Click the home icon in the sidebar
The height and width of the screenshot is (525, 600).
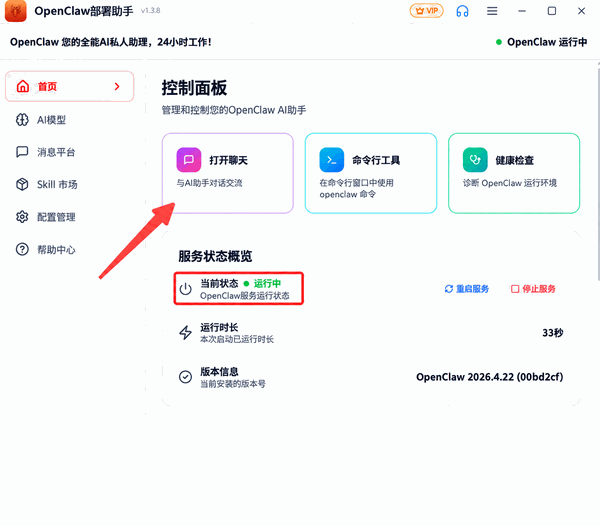pyautogui.click(x=23, y=86)
